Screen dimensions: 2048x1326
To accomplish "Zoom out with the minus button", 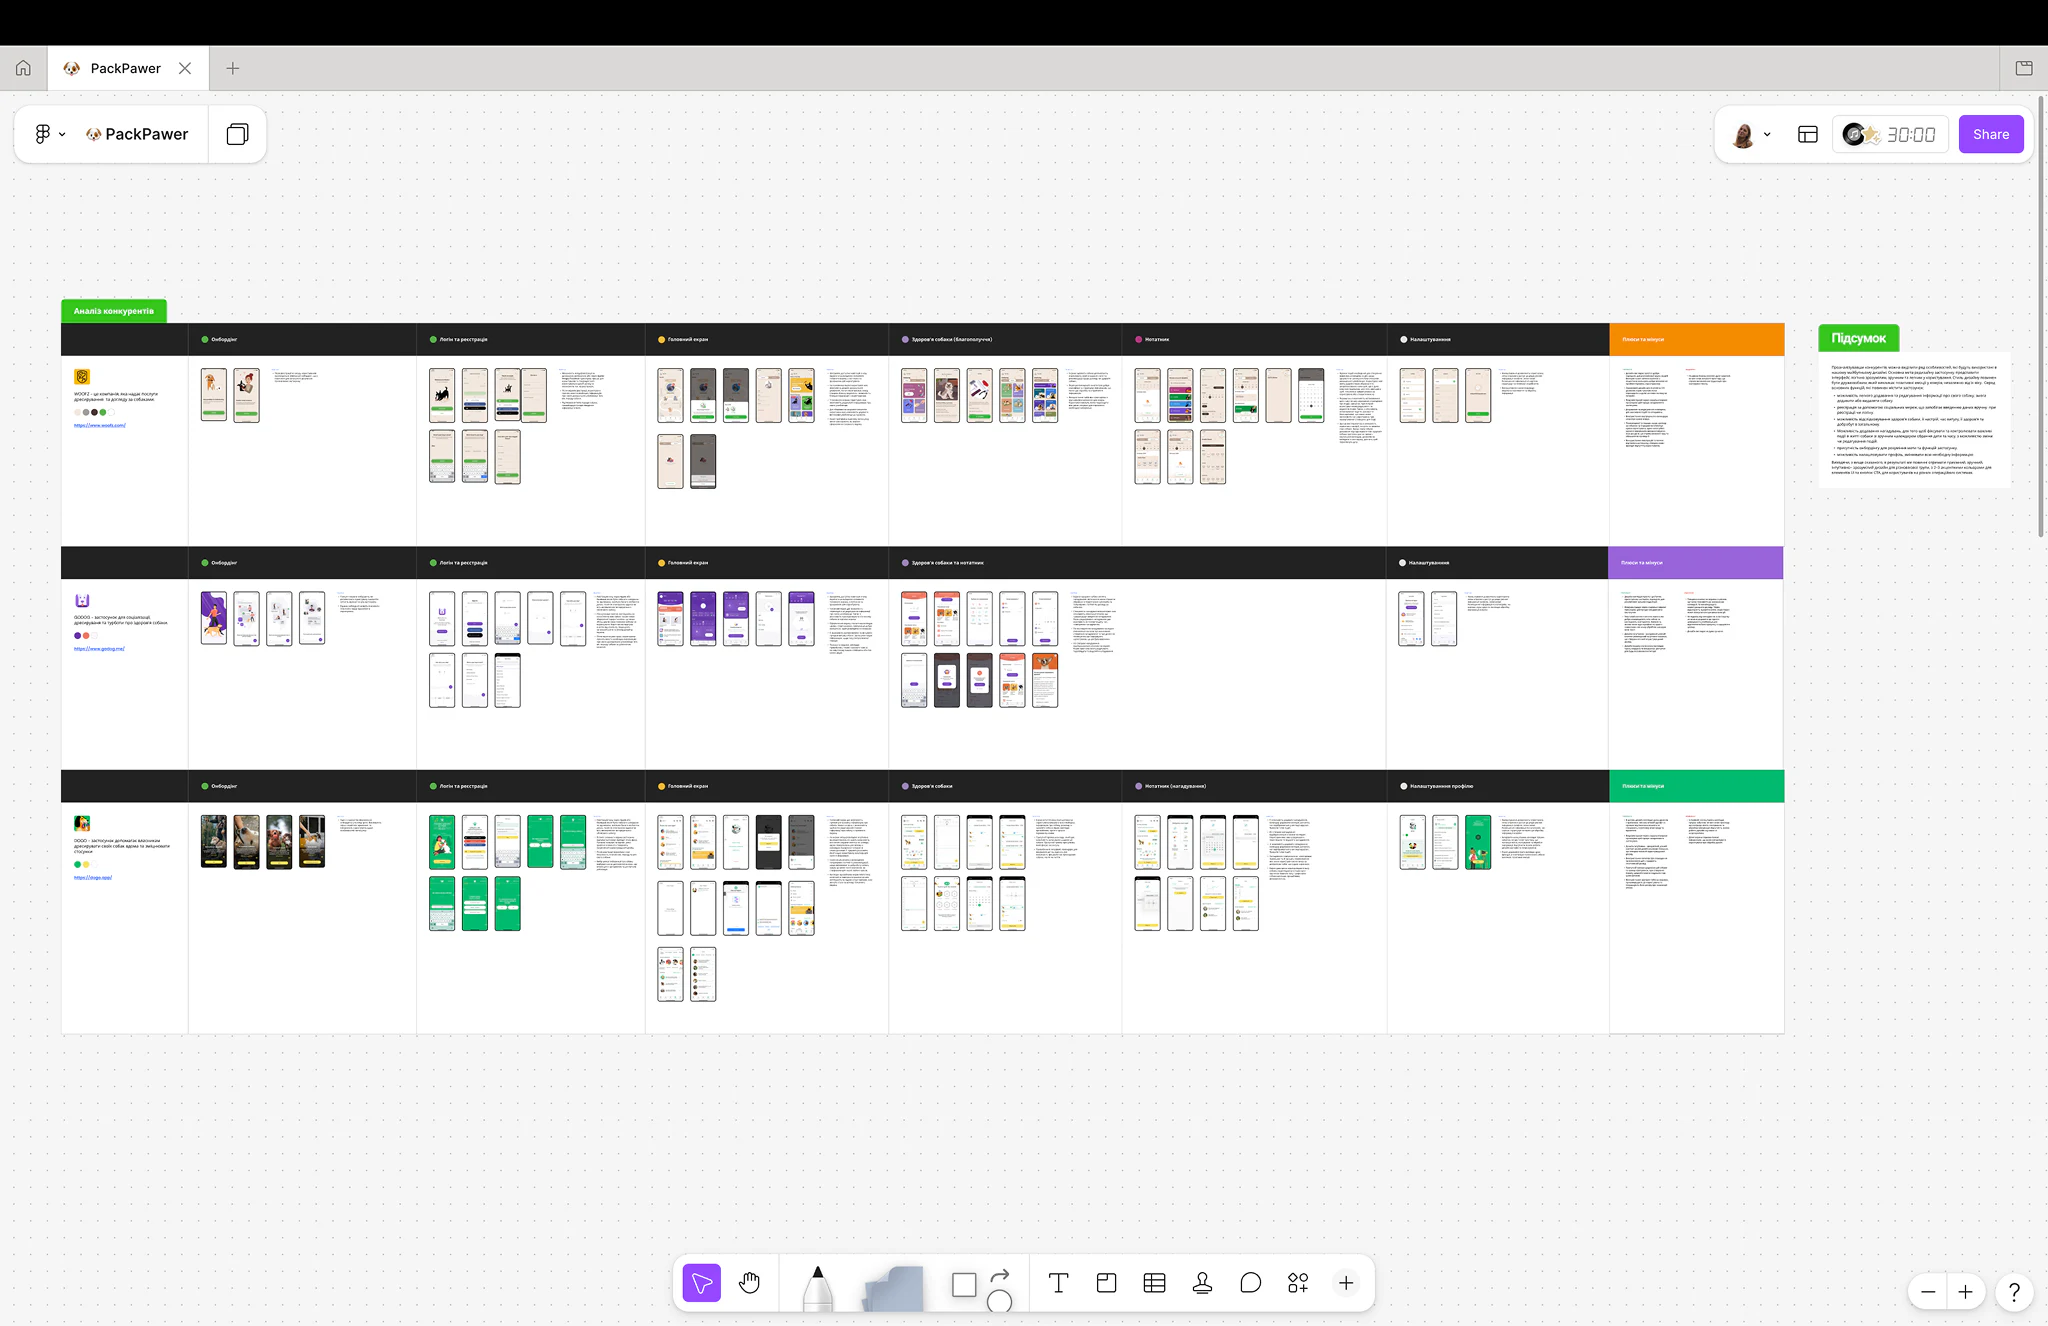I will (x=1928, y=1292).
